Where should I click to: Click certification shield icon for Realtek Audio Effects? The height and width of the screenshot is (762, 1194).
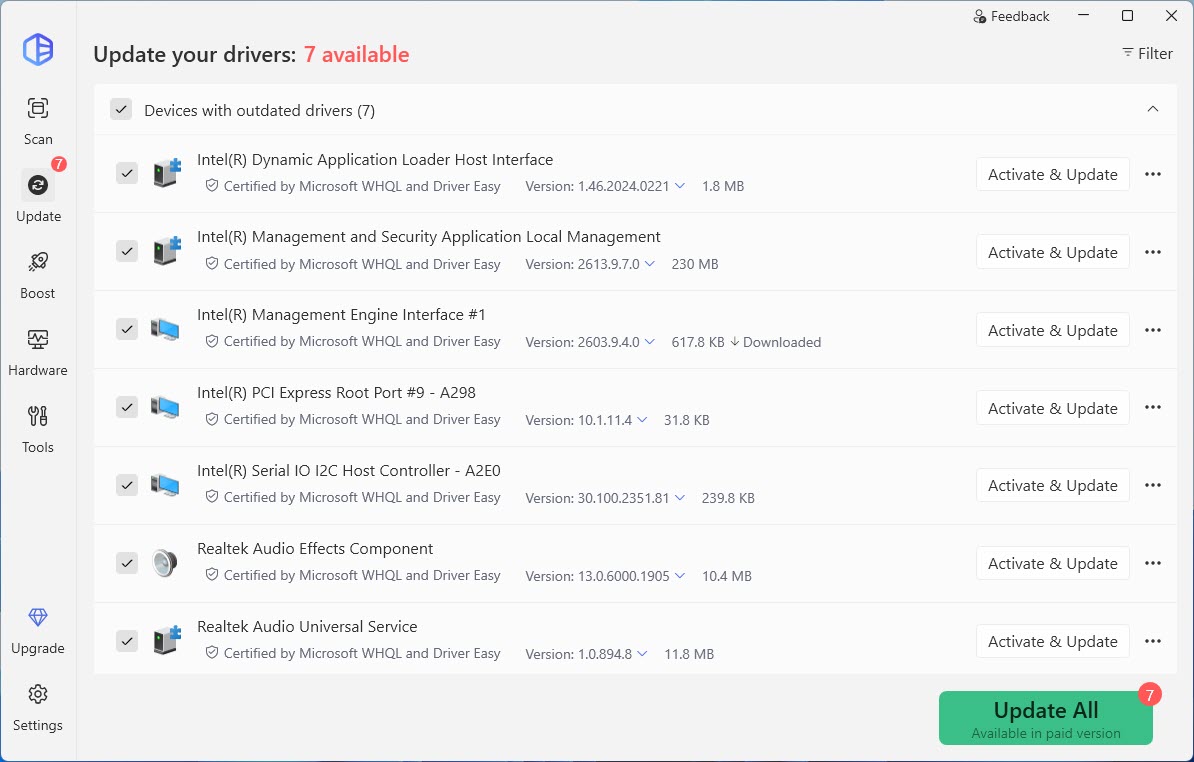point(212,575)
